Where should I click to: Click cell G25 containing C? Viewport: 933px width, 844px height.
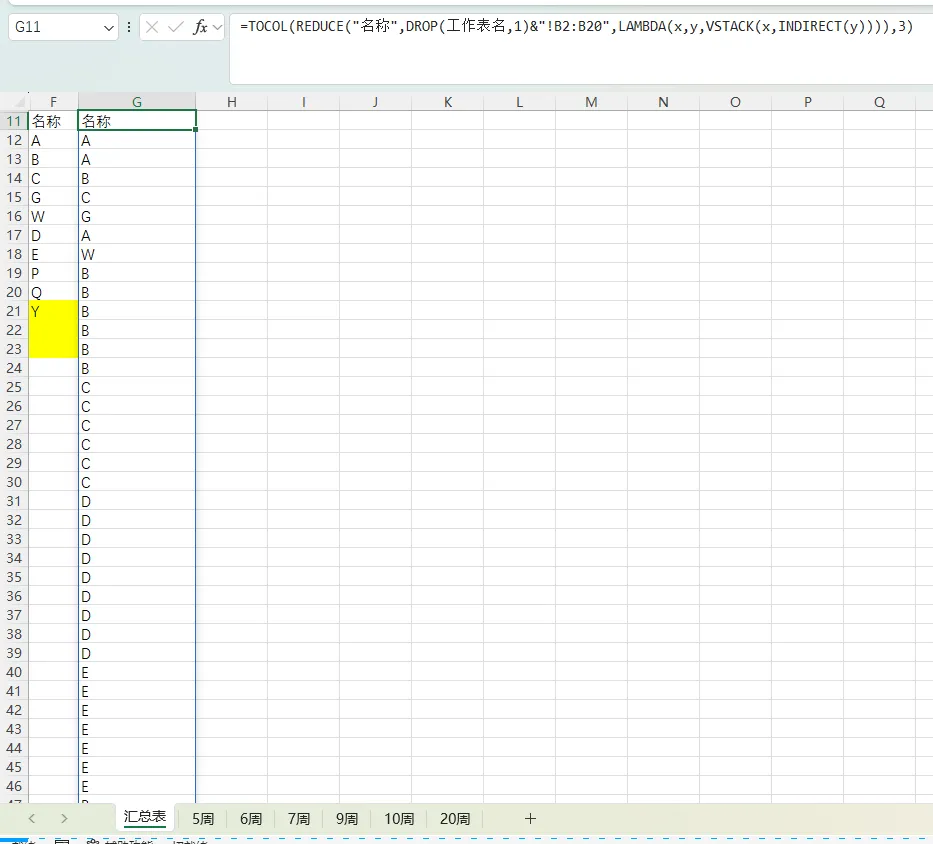tap(137, 387)
